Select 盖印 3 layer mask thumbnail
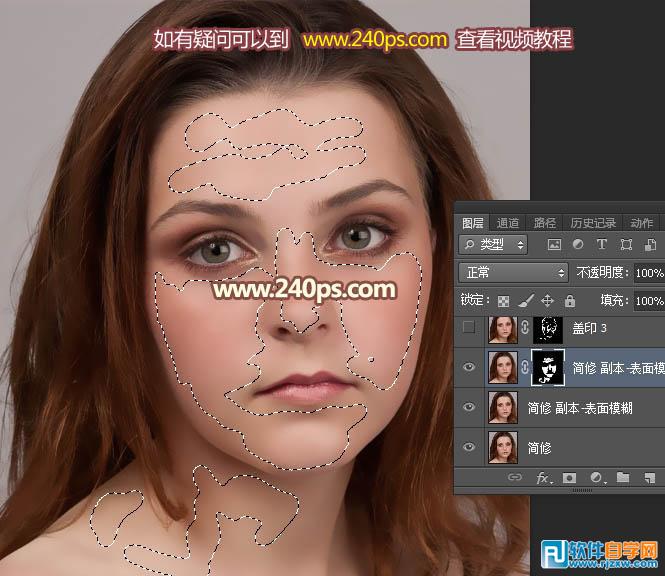 coord(548,329)
